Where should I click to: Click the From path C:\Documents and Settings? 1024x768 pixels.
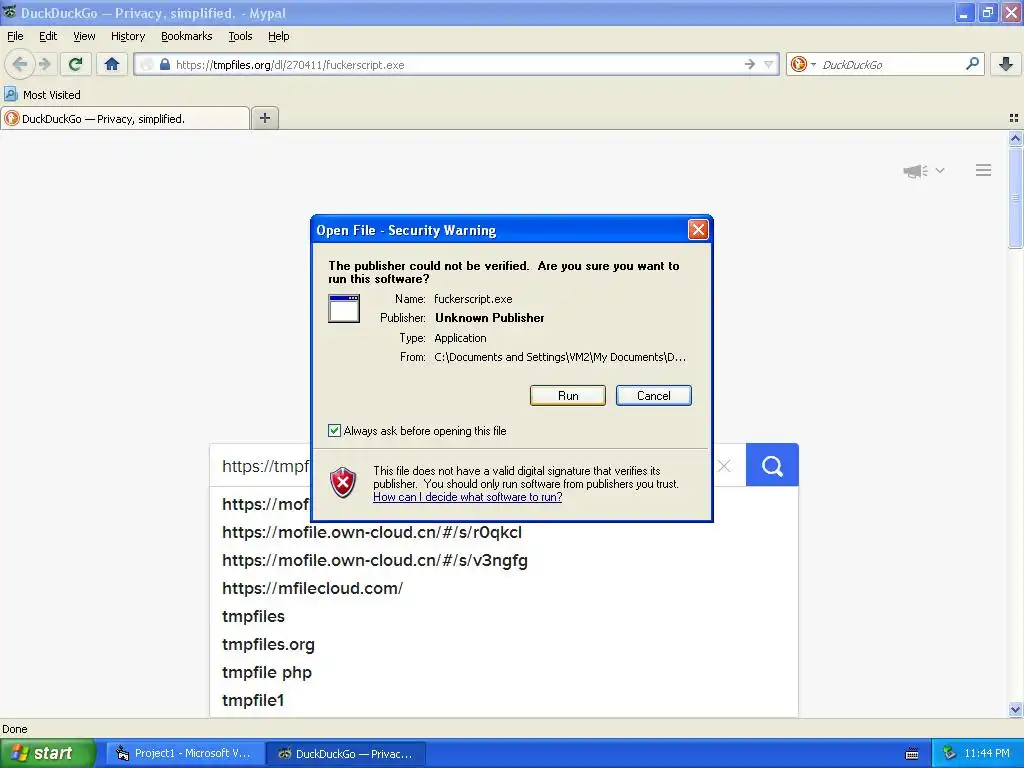click(x=560, y=357)
